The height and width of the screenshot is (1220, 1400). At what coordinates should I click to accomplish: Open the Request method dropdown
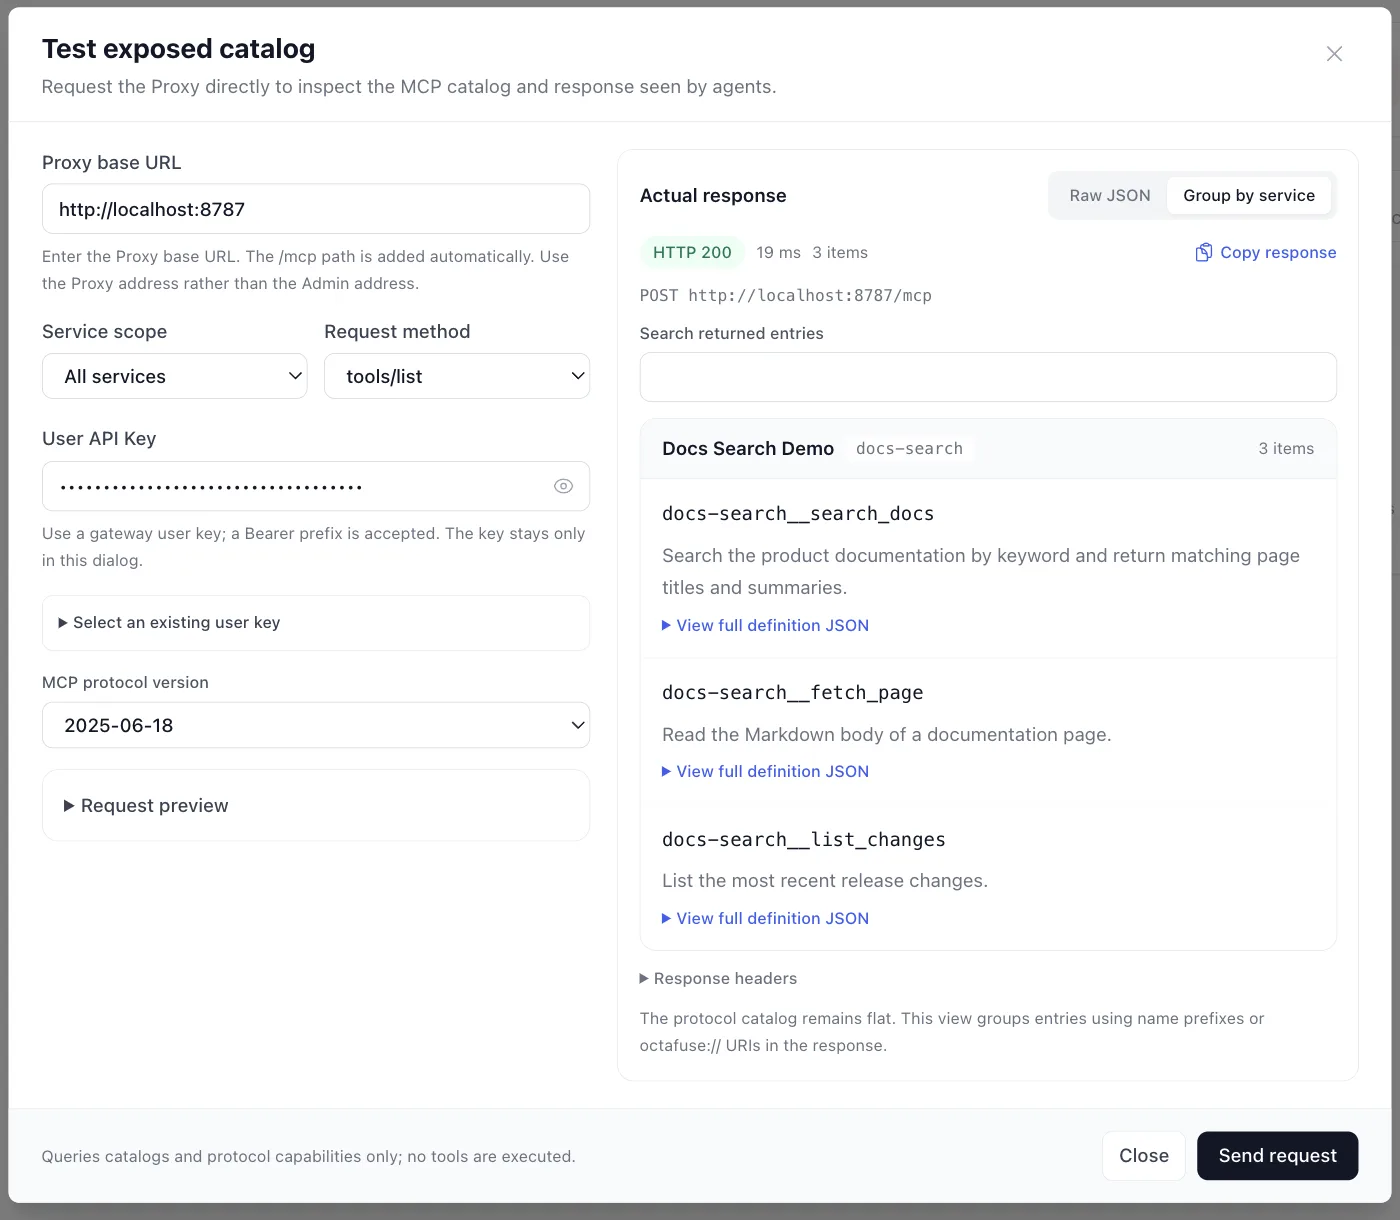tap(457, 376)
